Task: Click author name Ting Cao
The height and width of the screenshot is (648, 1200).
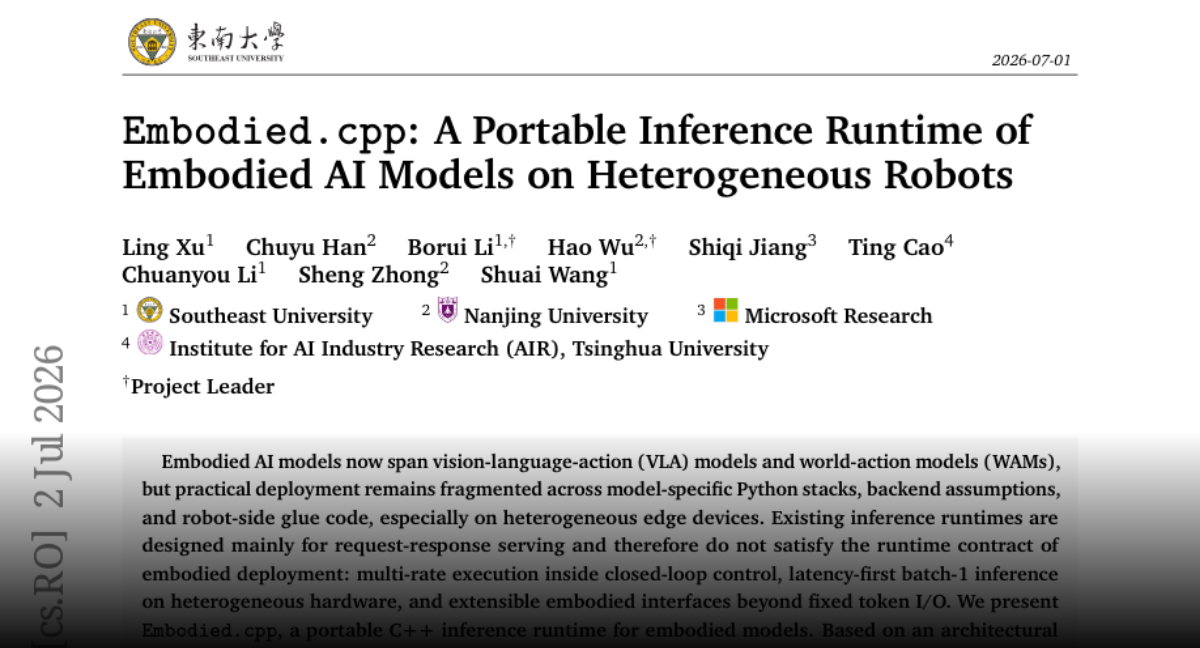Action: point(896,248)
